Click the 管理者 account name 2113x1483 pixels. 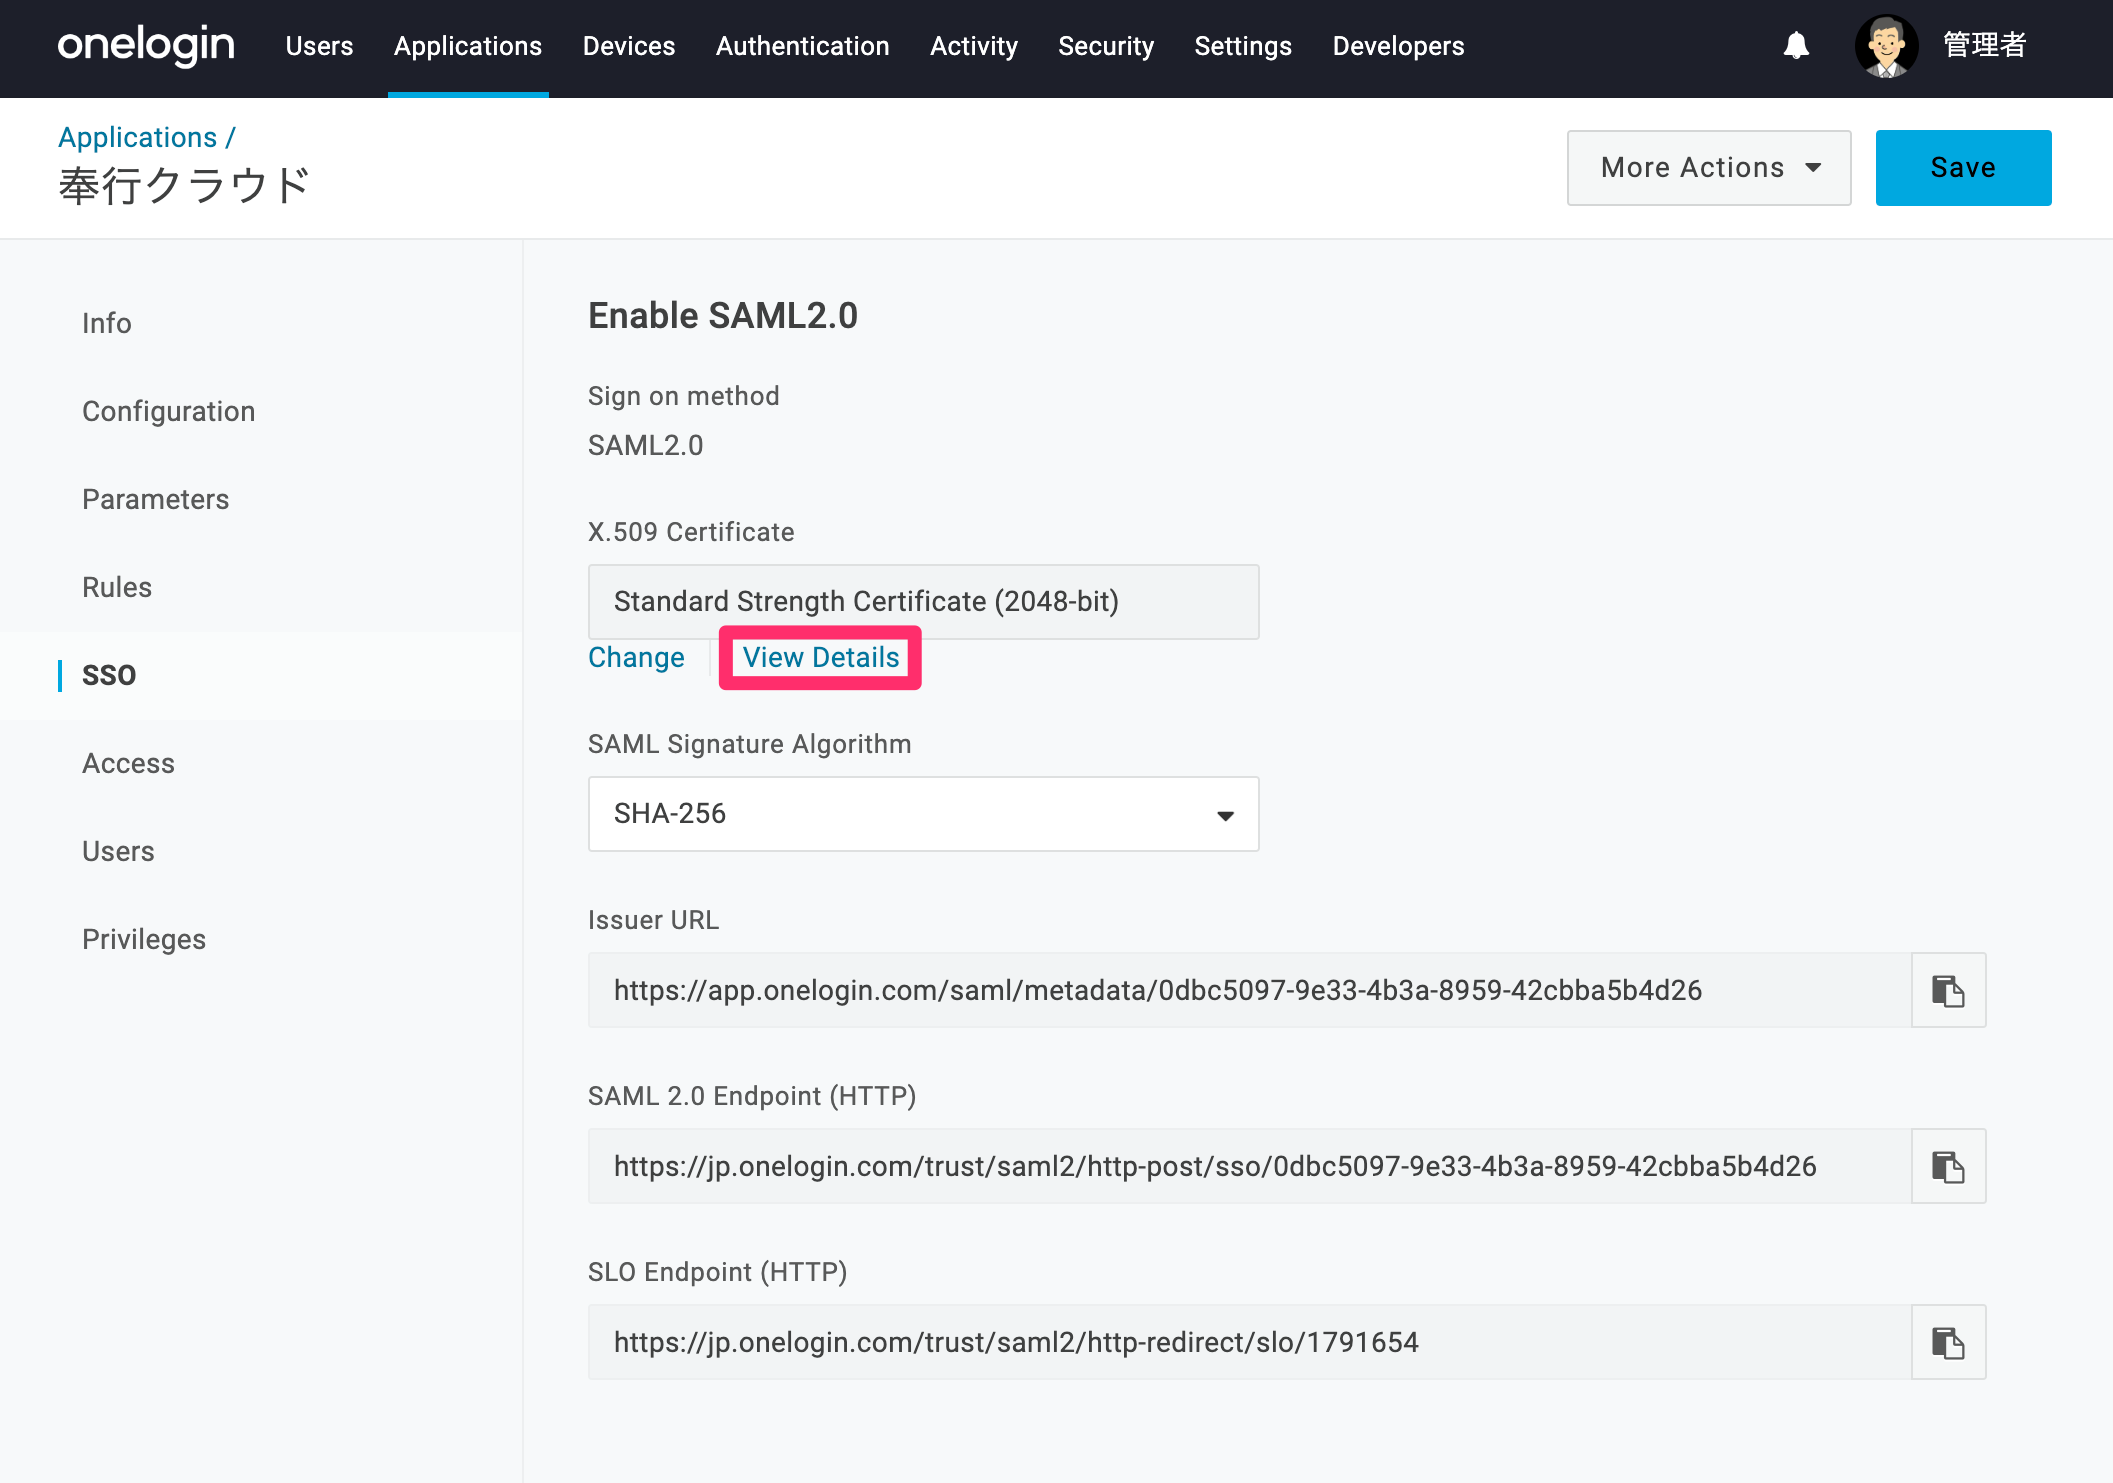click(x=1984, y=46)
